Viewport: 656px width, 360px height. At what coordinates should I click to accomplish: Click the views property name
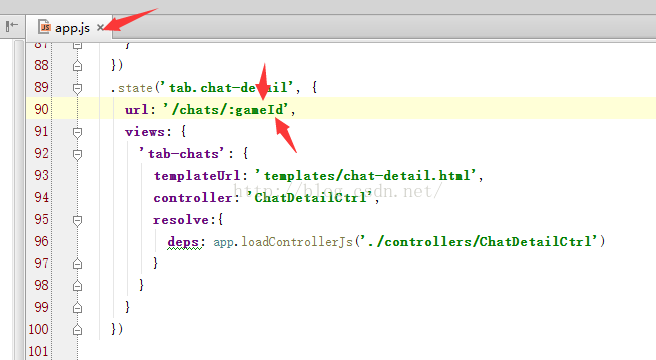point(145,131)
